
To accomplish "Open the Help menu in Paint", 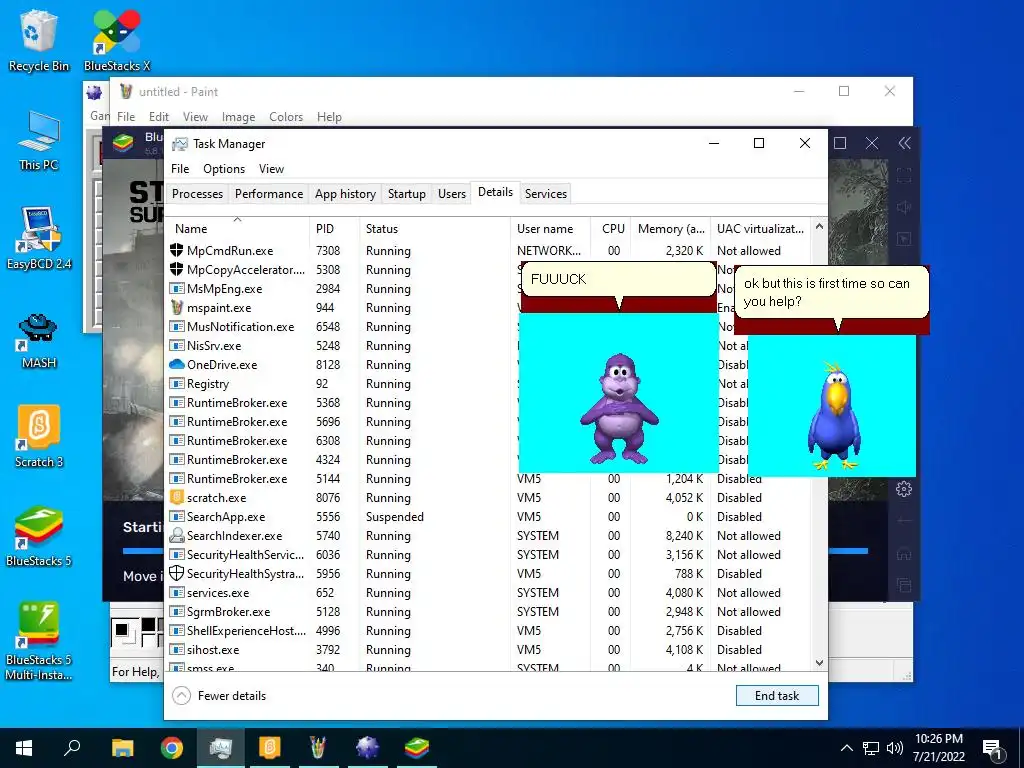I will click(x=329, y=117).
